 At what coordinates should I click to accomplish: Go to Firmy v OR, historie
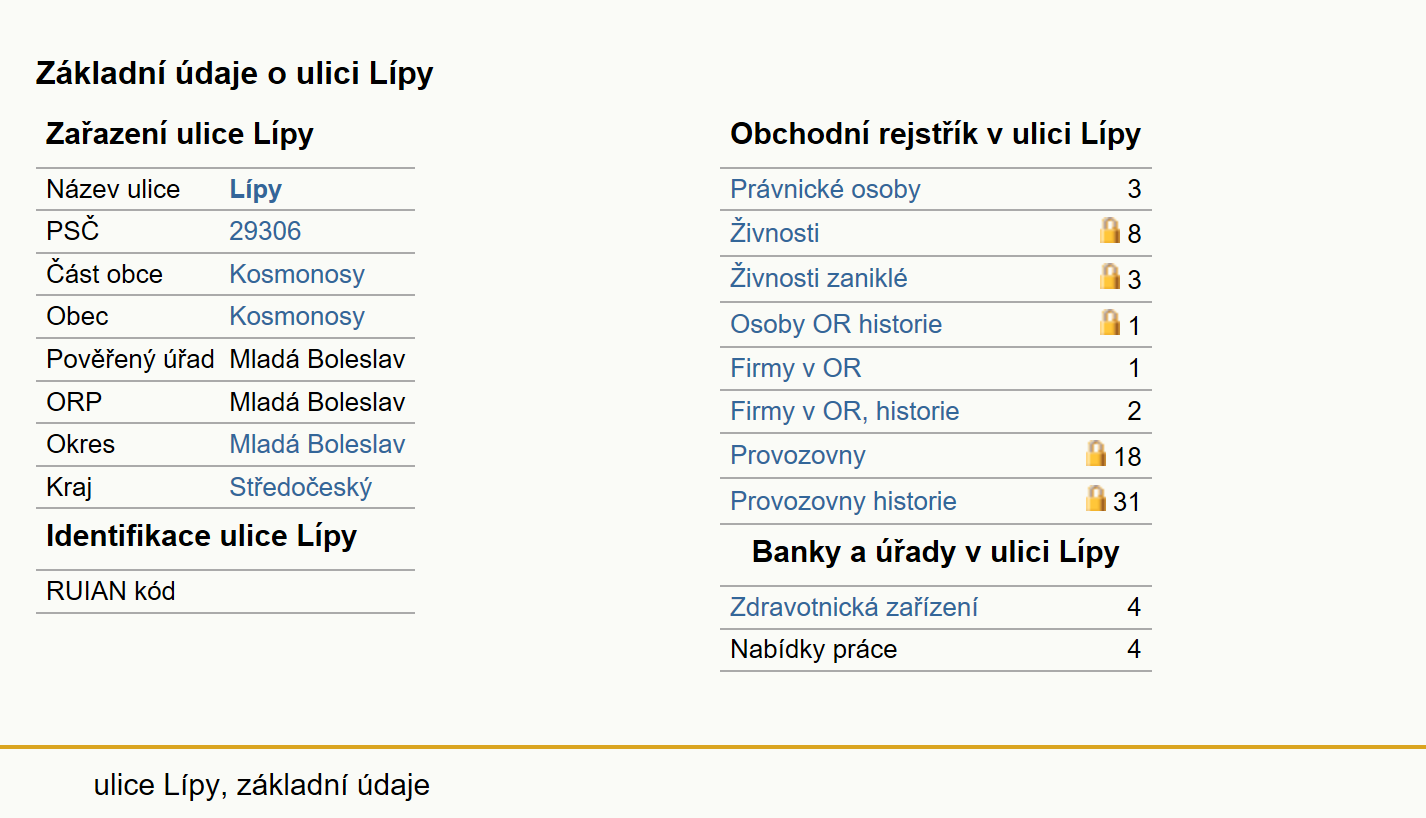(845, 411)
